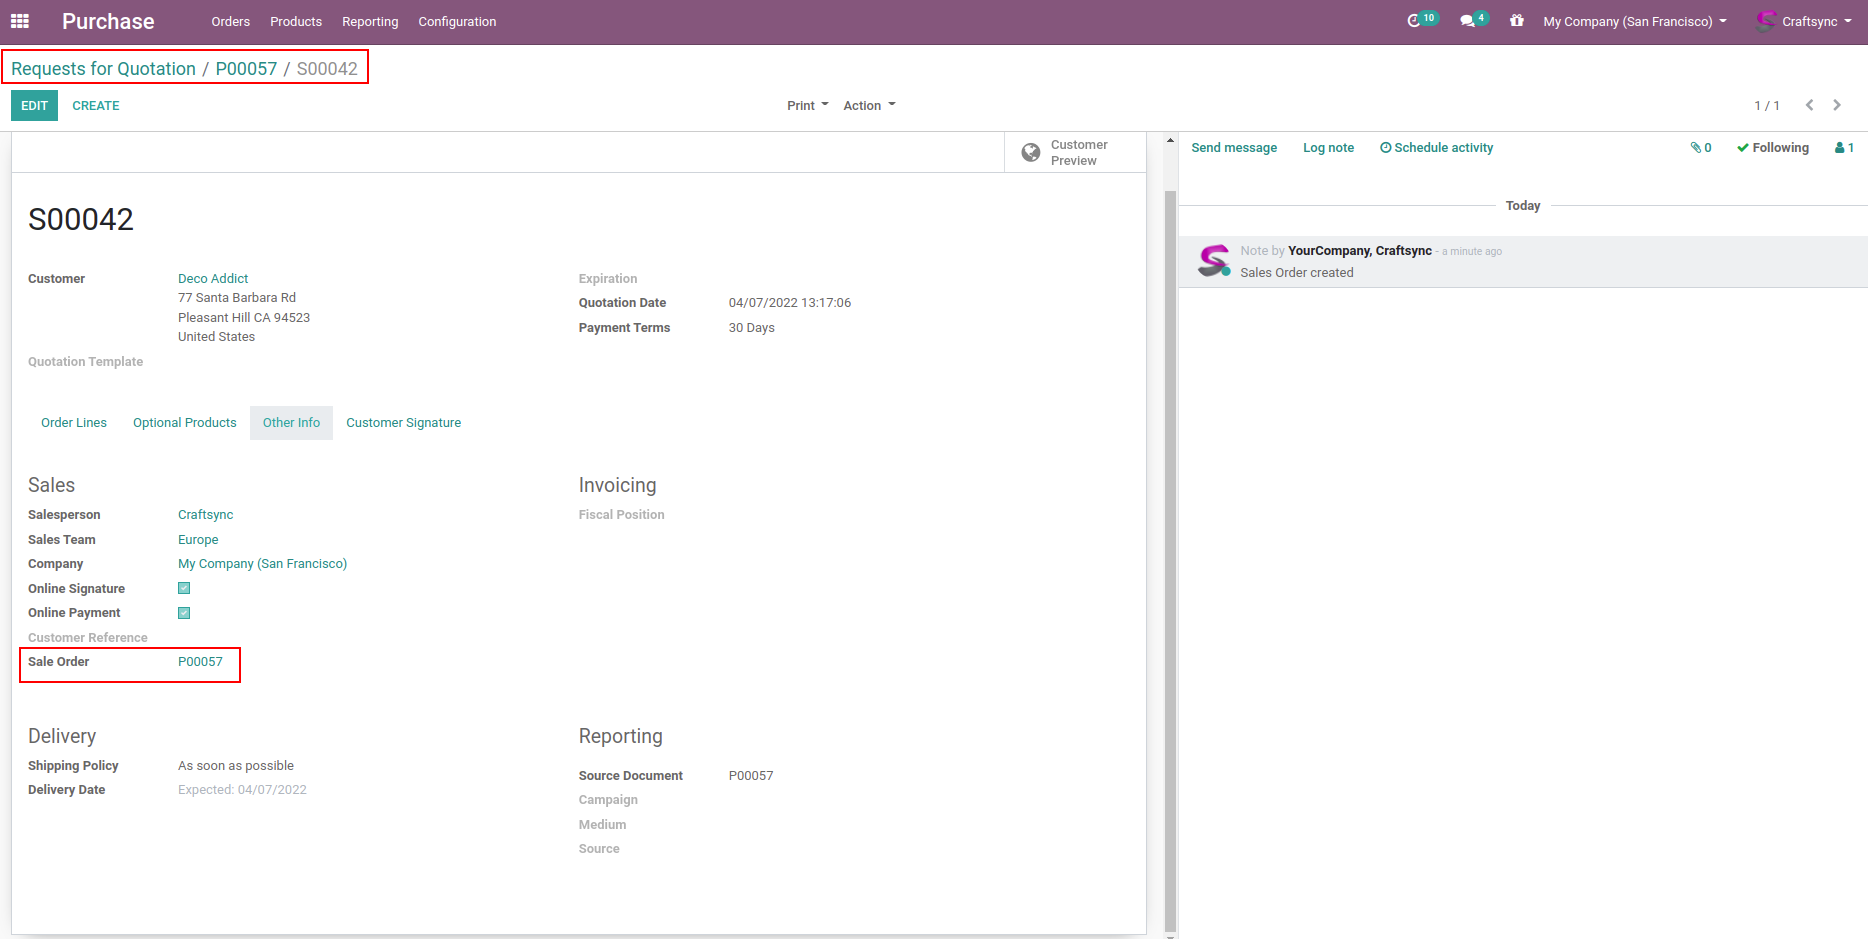The width and height of the screenshot is (1868, 939).
Task: Open the Deco Addict customer link
Action: tap(213, 279)
